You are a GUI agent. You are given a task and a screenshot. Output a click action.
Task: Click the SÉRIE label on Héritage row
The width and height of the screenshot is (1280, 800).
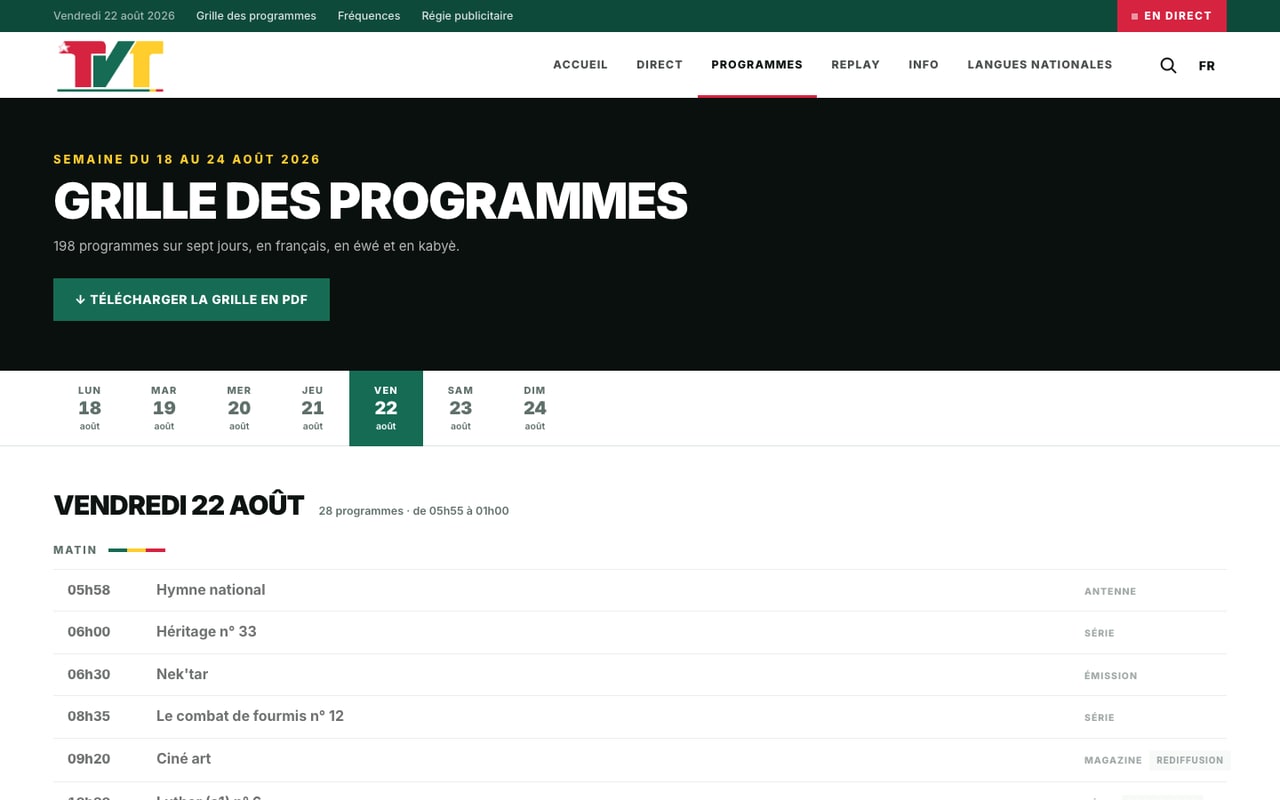[x=1099, y=633]
